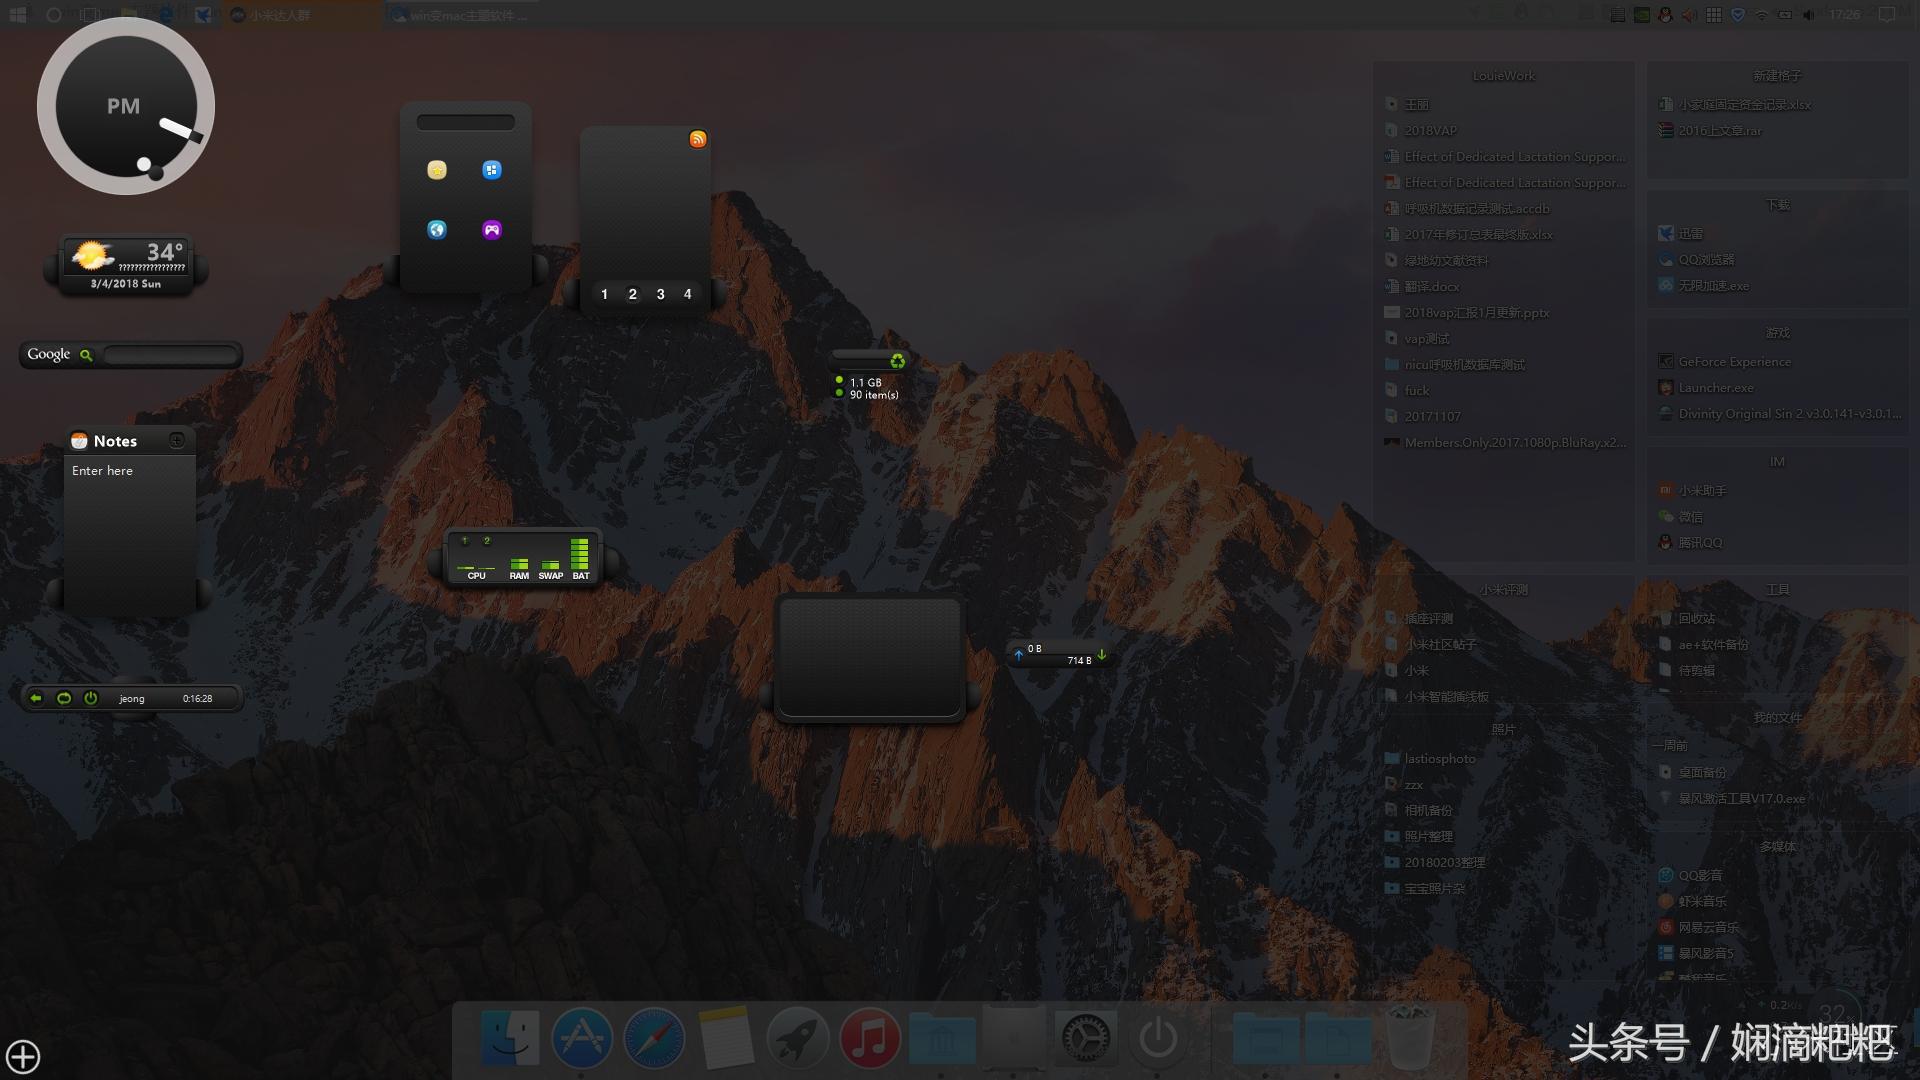This screenshot has height=1080, width=1920.
Task: Open the globe web icon in launcher widget
Action: (x=437, y=230)
